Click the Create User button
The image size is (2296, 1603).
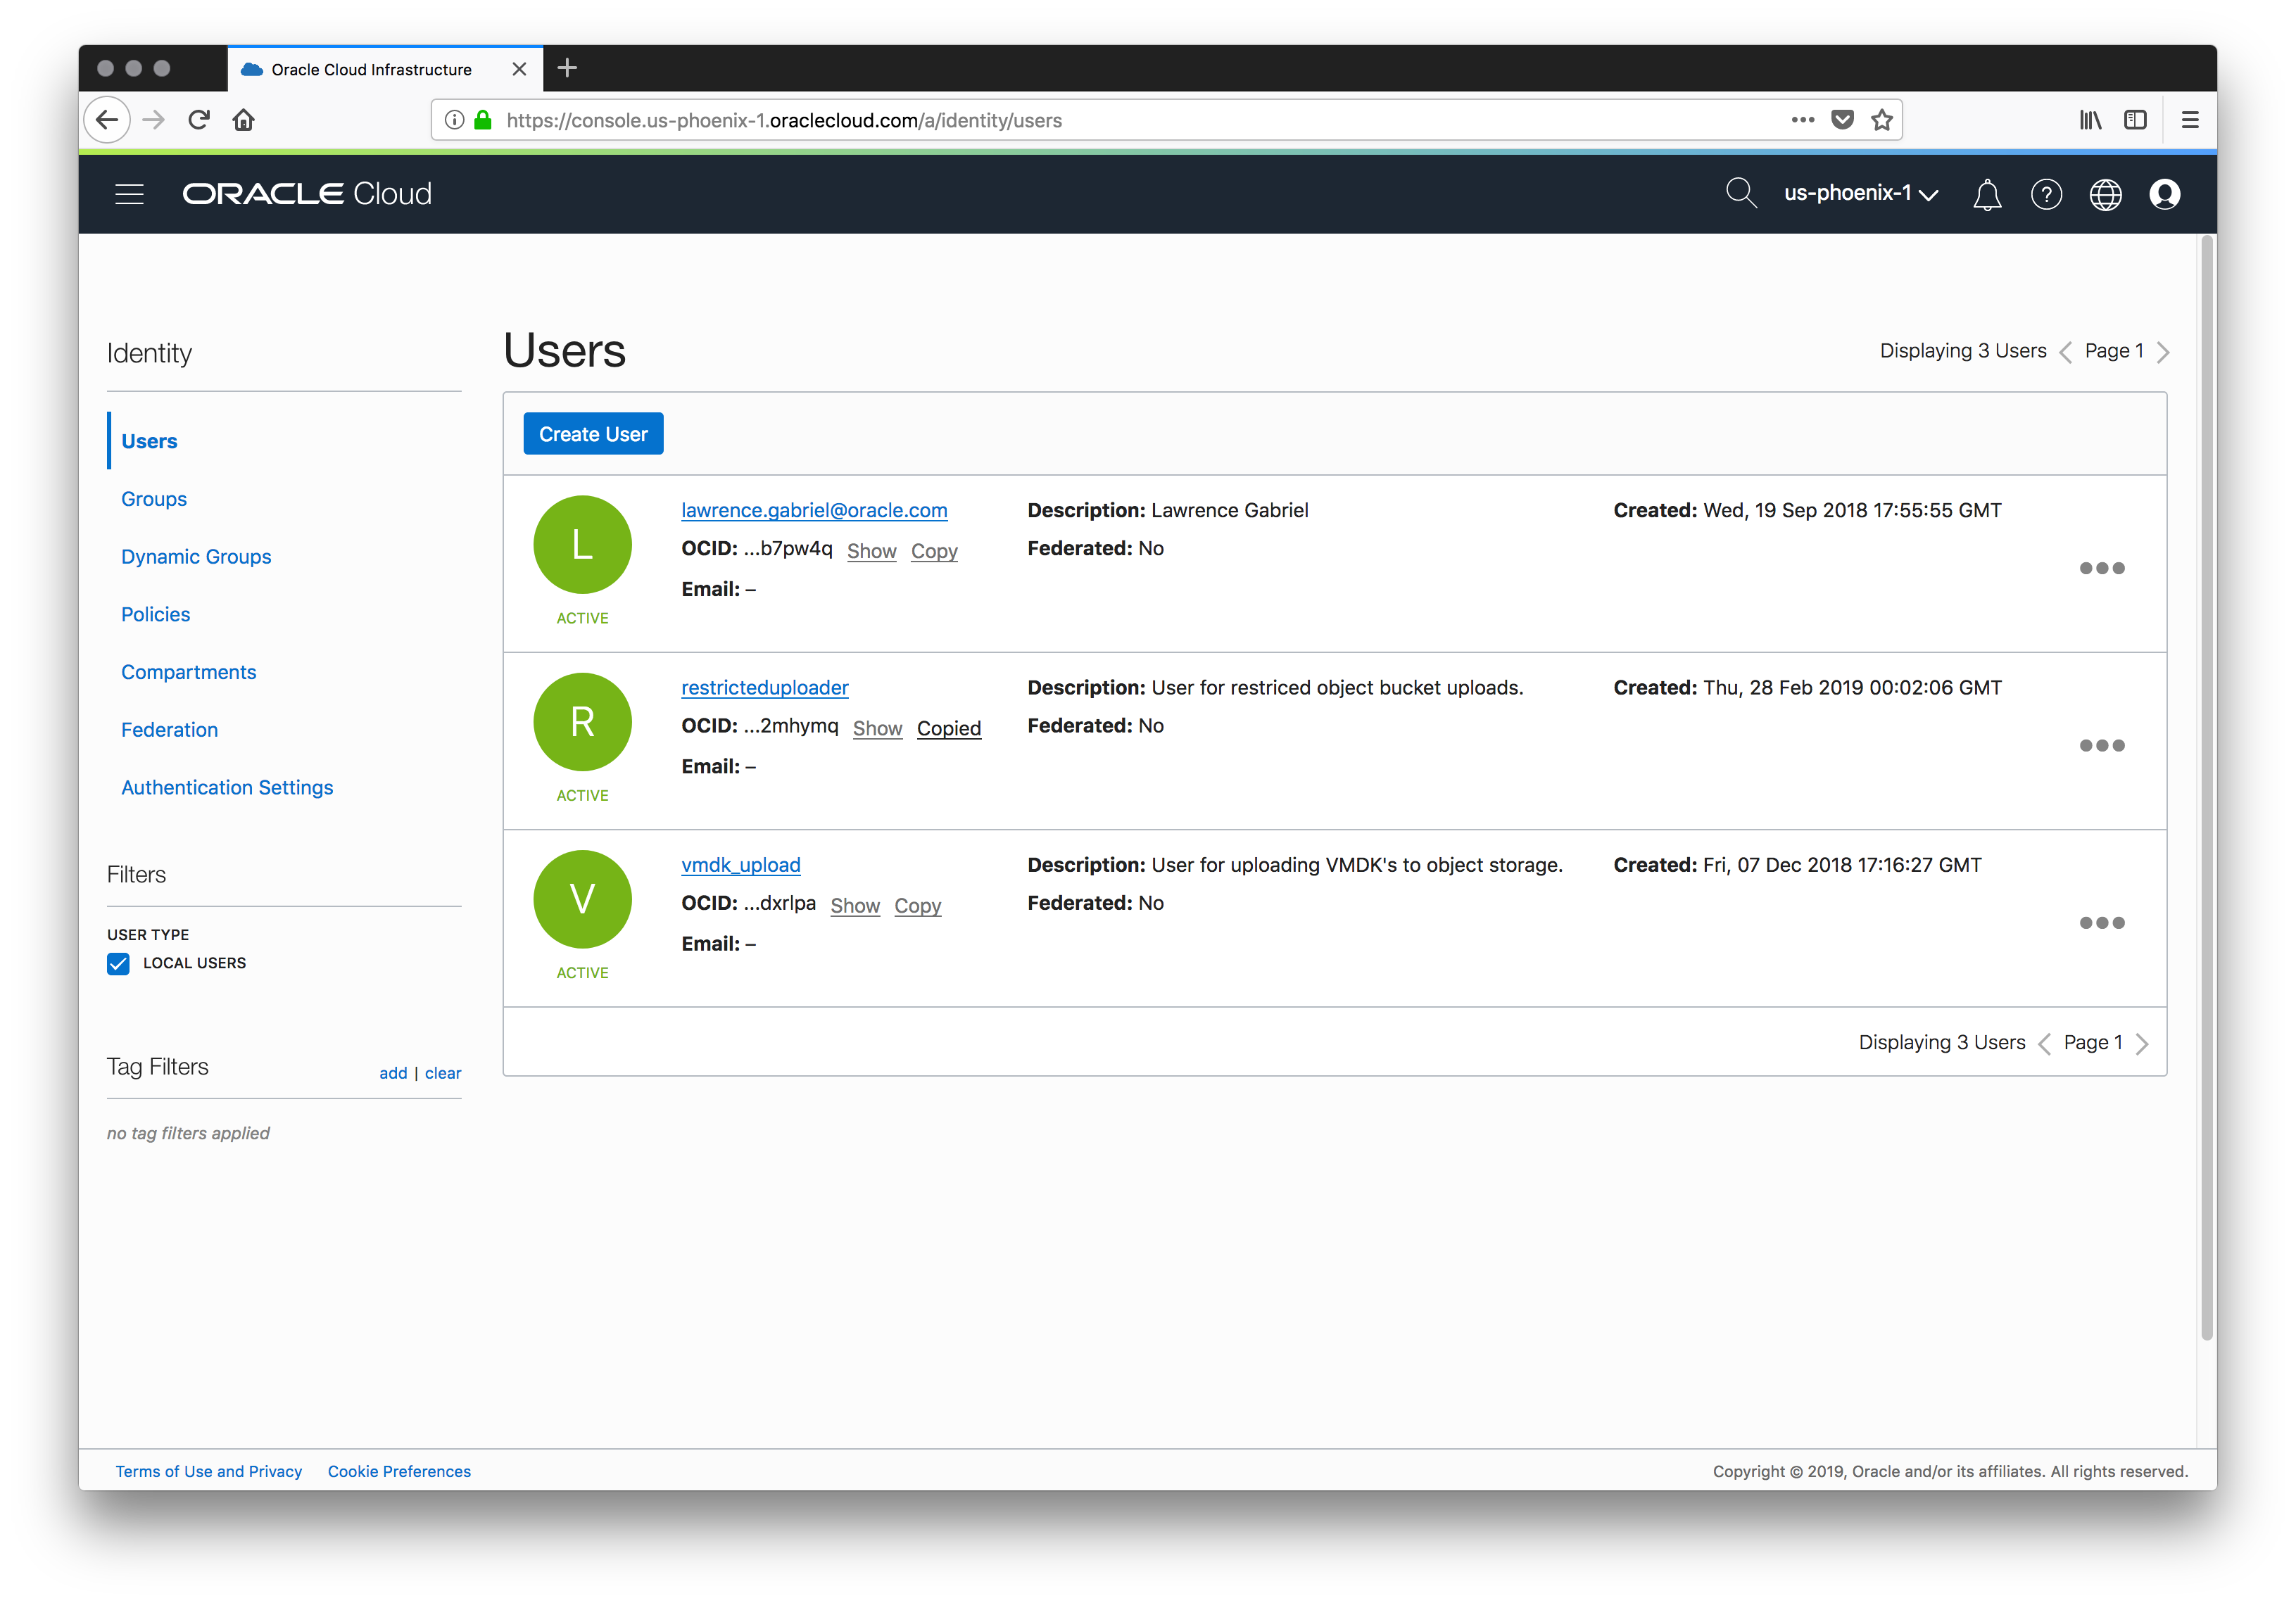click(593, 434)
